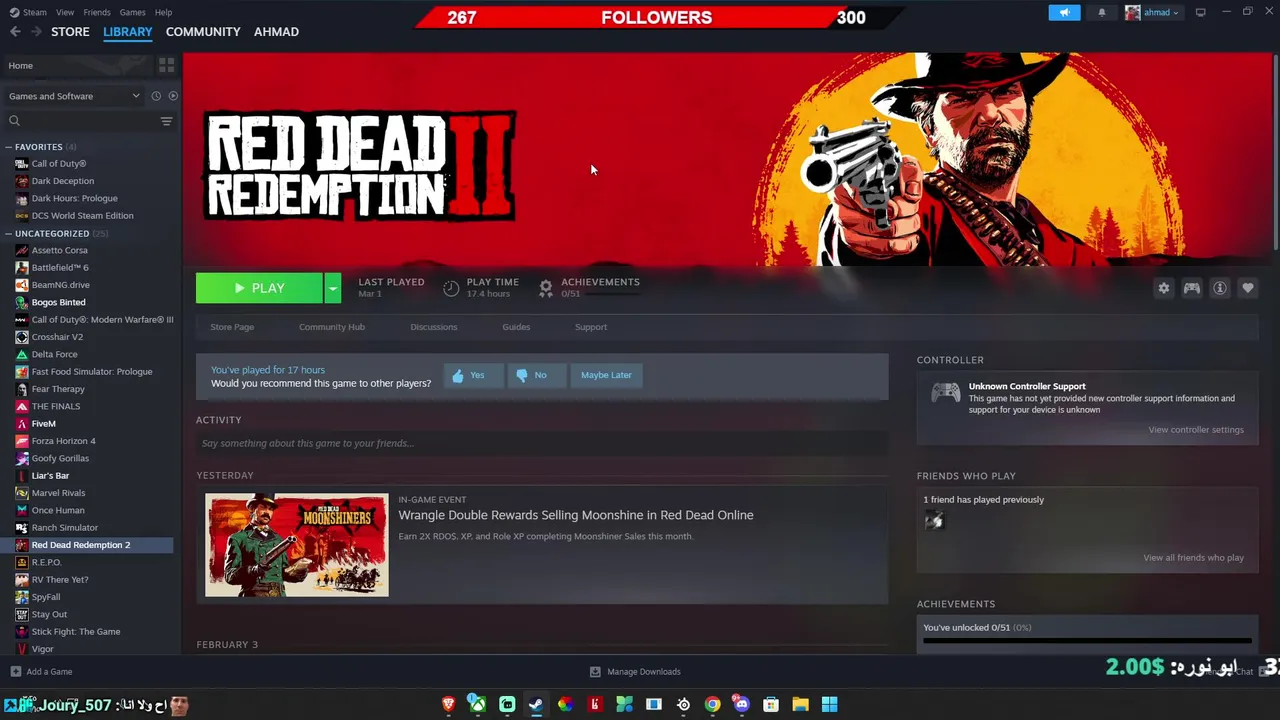Viewport: 1280px width, 720px height.
Task: Click the achievements progress bar
Action: click(1087, 641)
